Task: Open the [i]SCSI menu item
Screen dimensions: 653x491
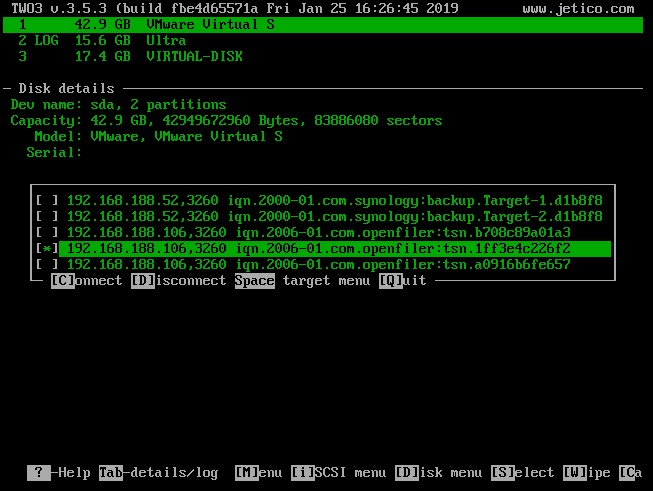Action: click(339, 473)
